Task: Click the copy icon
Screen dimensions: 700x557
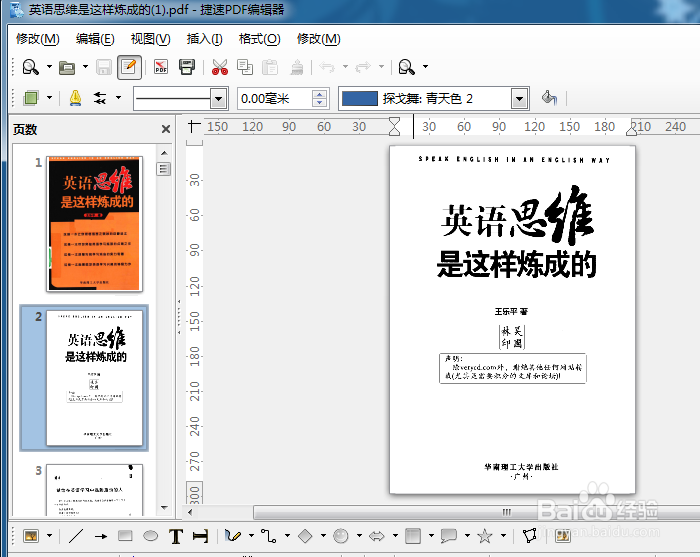Action: (x=245, y=67)
